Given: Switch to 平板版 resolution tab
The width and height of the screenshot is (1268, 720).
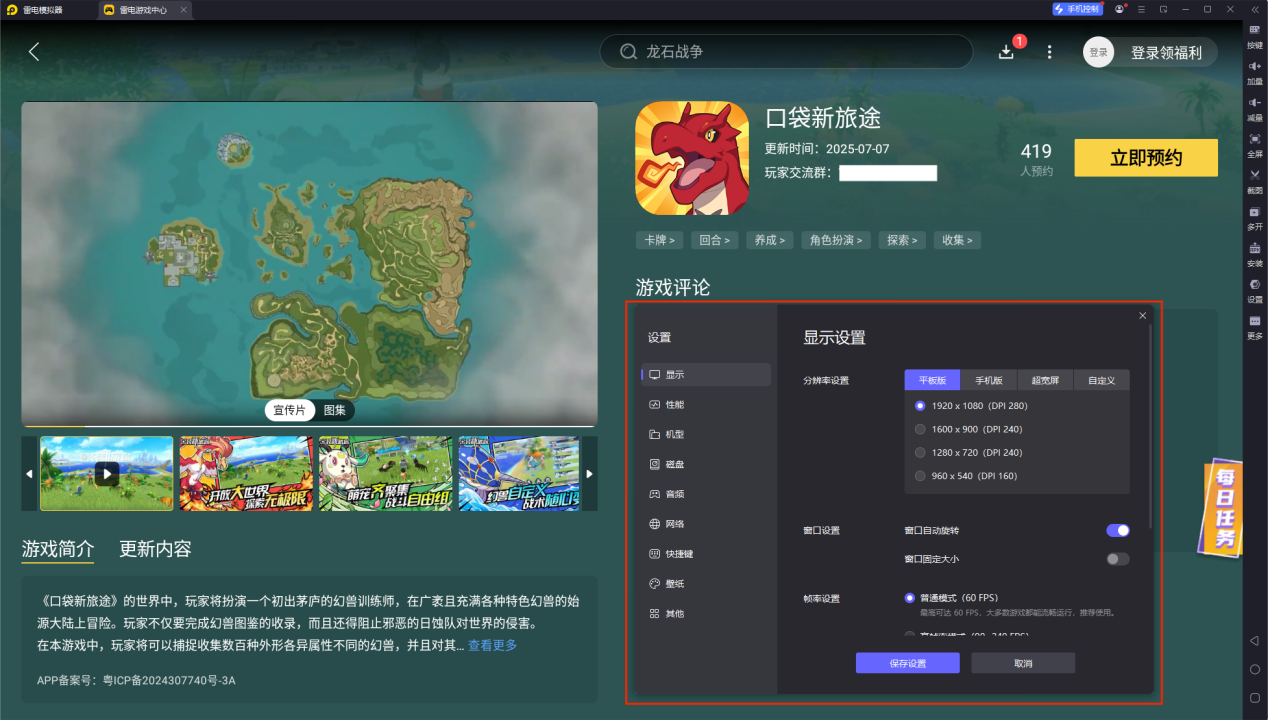Looking at the screenshot, I should (x=932, y=380).
